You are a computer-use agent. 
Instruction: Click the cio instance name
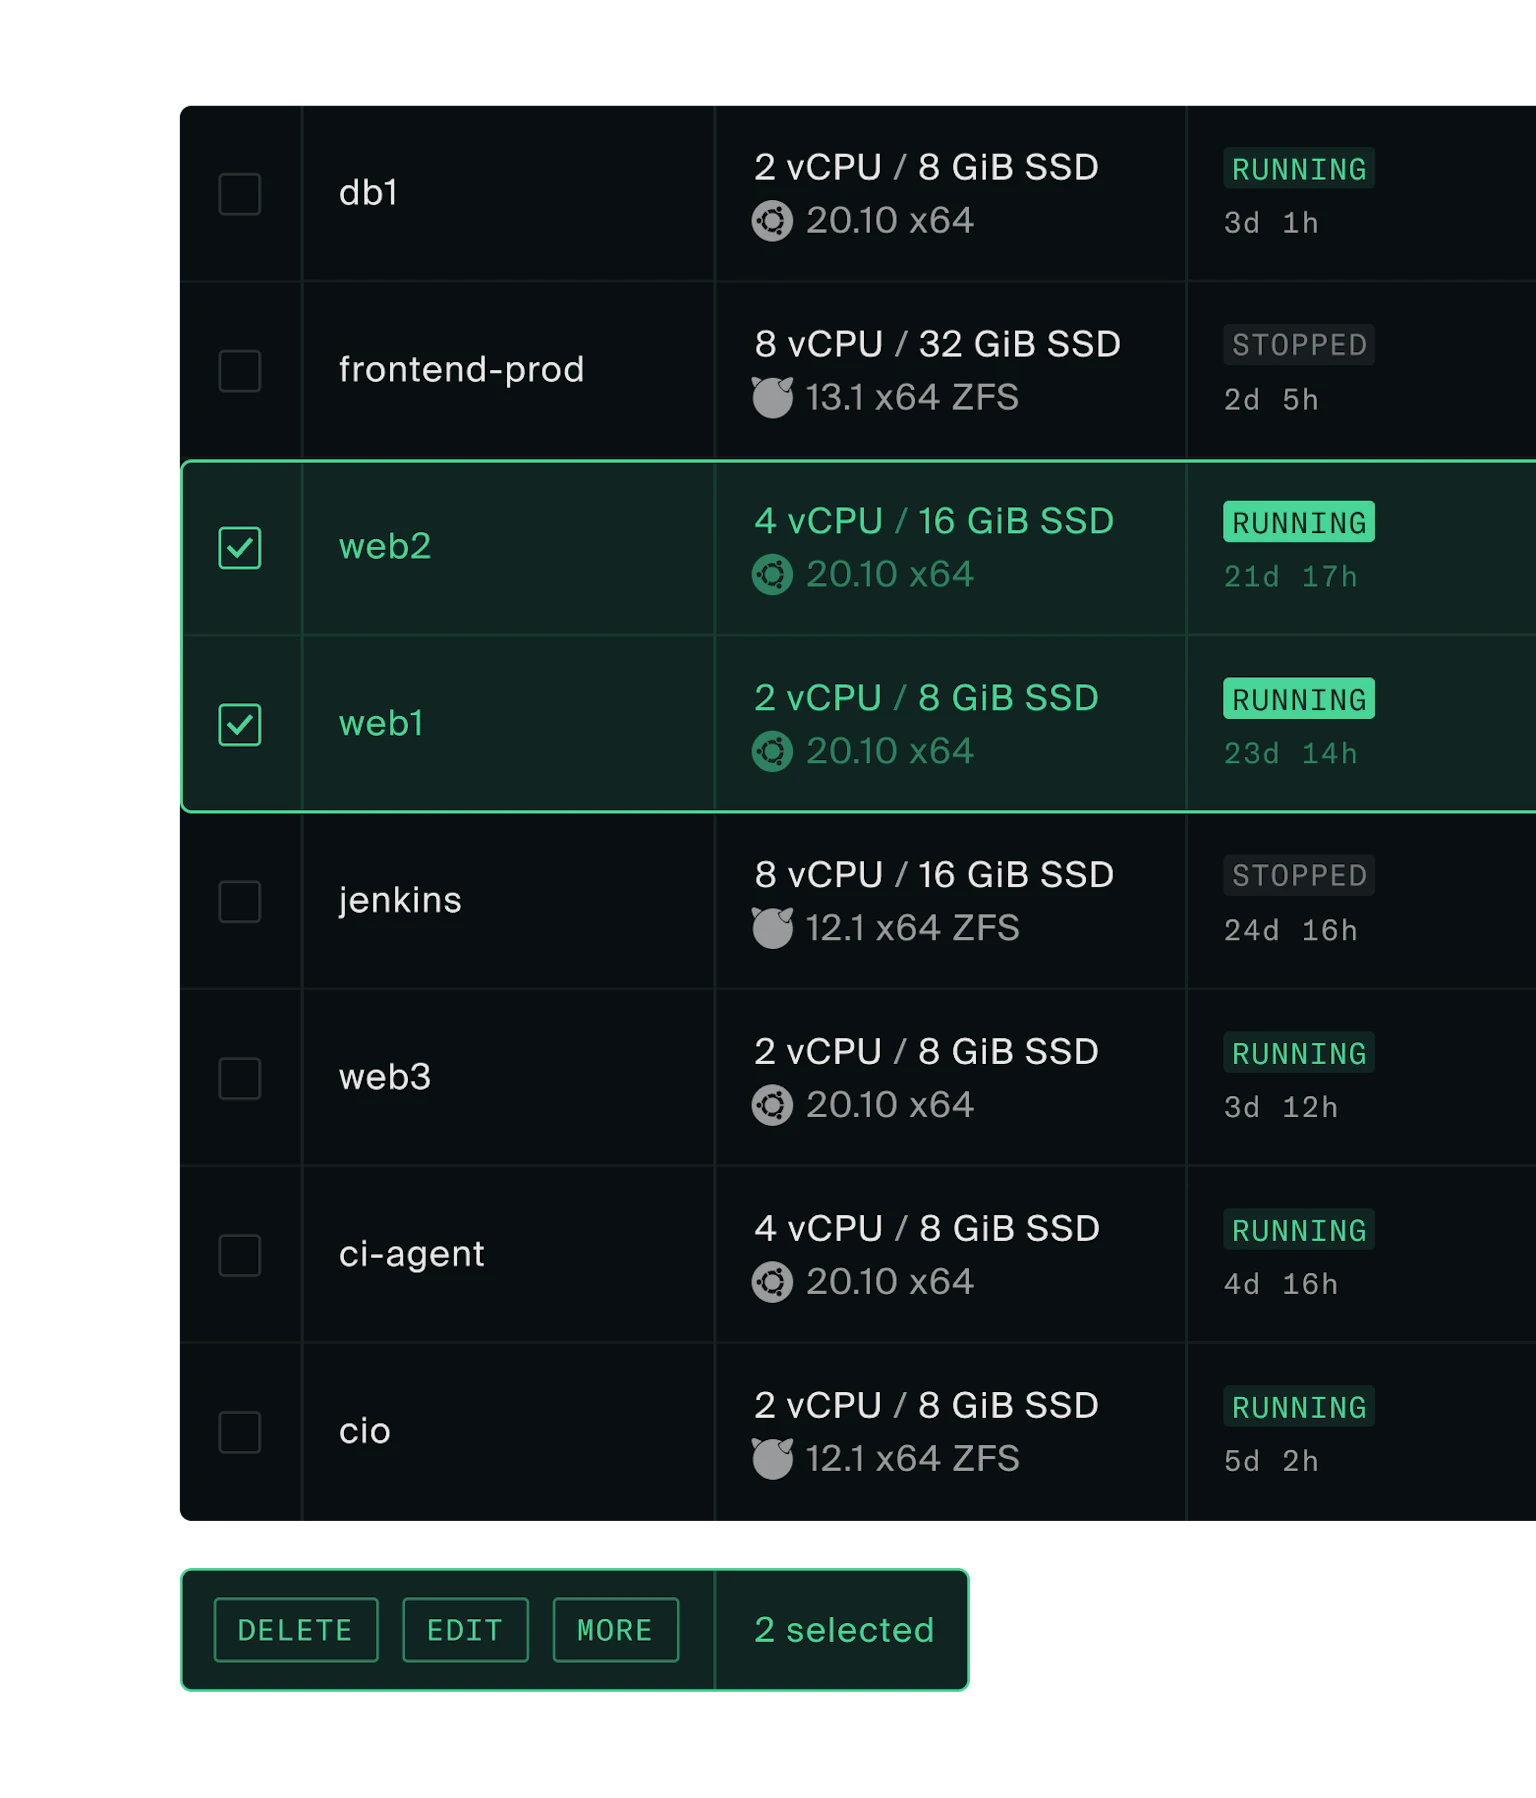click(365, 1431)
